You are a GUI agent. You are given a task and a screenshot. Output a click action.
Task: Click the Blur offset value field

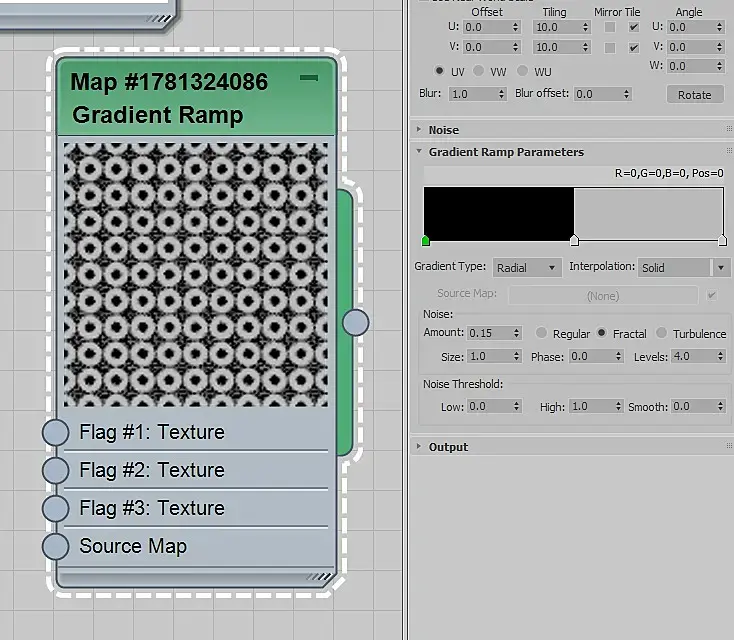click(x=598, y=94)
